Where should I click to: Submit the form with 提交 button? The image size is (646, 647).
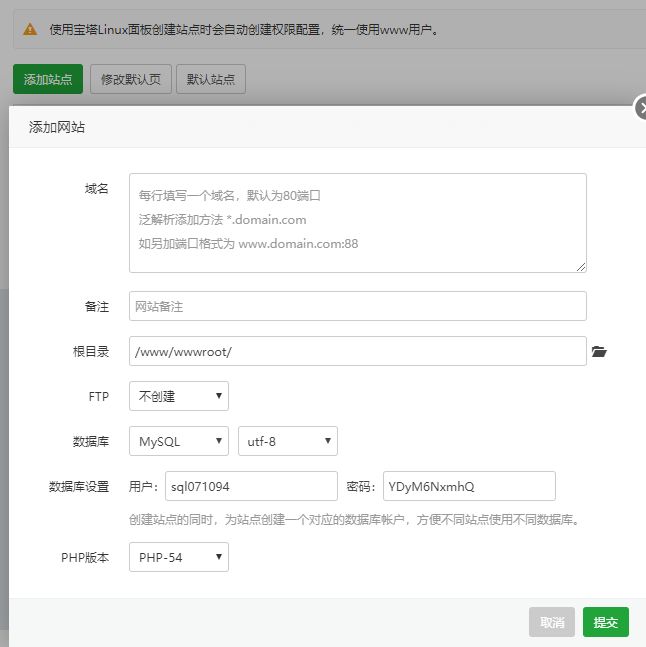tap(606, 622)
